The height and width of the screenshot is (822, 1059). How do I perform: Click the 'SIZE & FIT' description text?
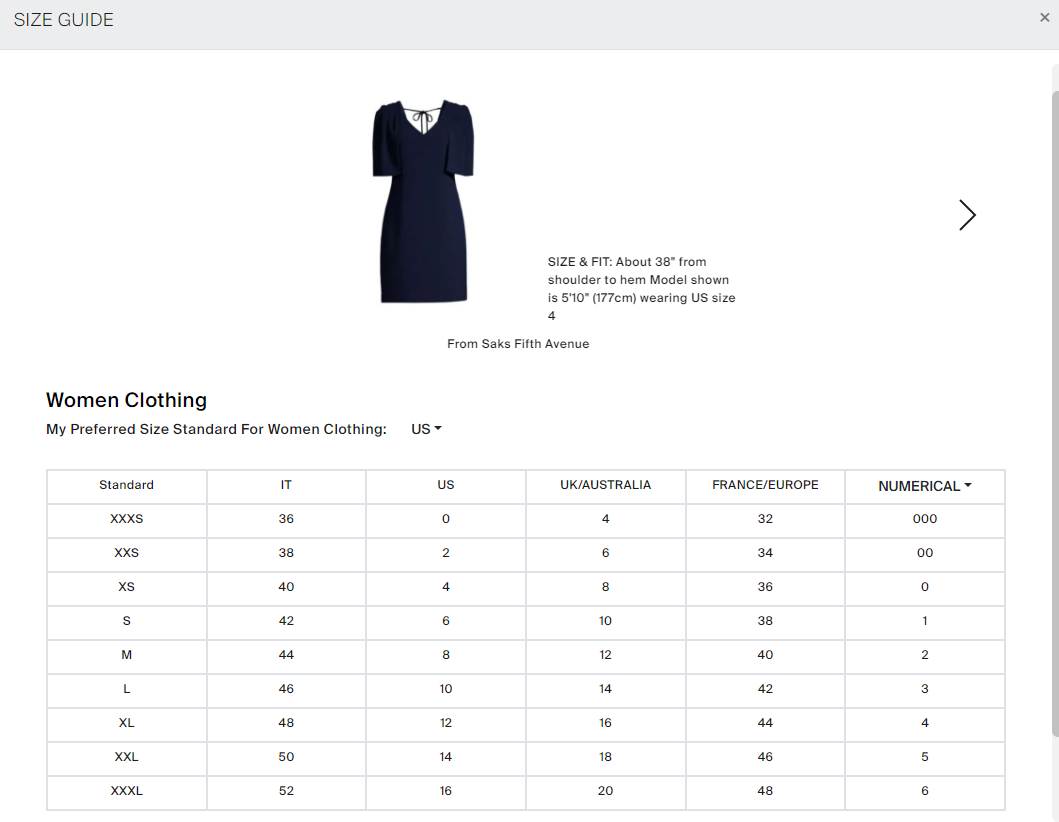(x=642, y=288)
